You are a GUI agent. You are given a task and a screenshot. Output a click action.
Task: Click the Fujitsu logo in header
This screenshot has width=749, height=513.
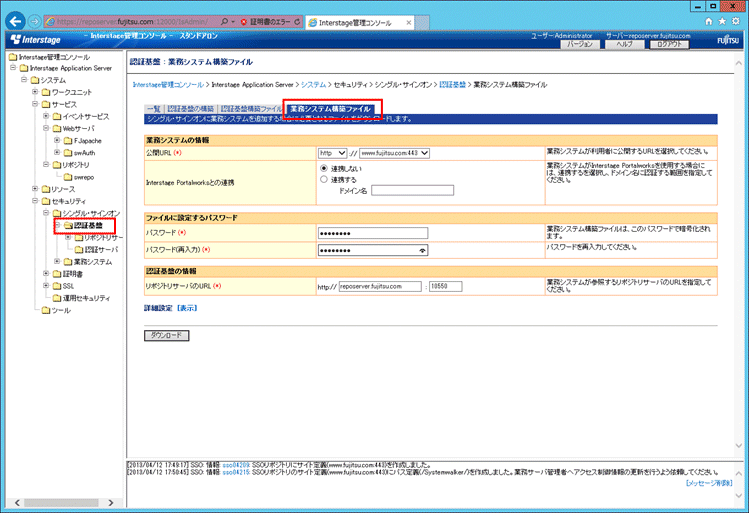728,40
